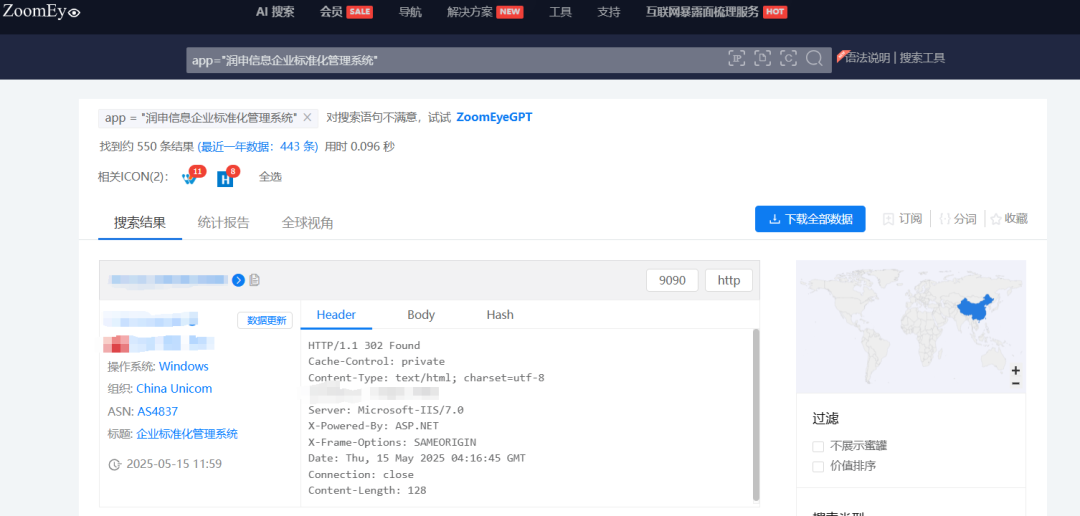Click the clock icon next to timestamp
The height and width of the screenshot is (516, 1080).
114,464
